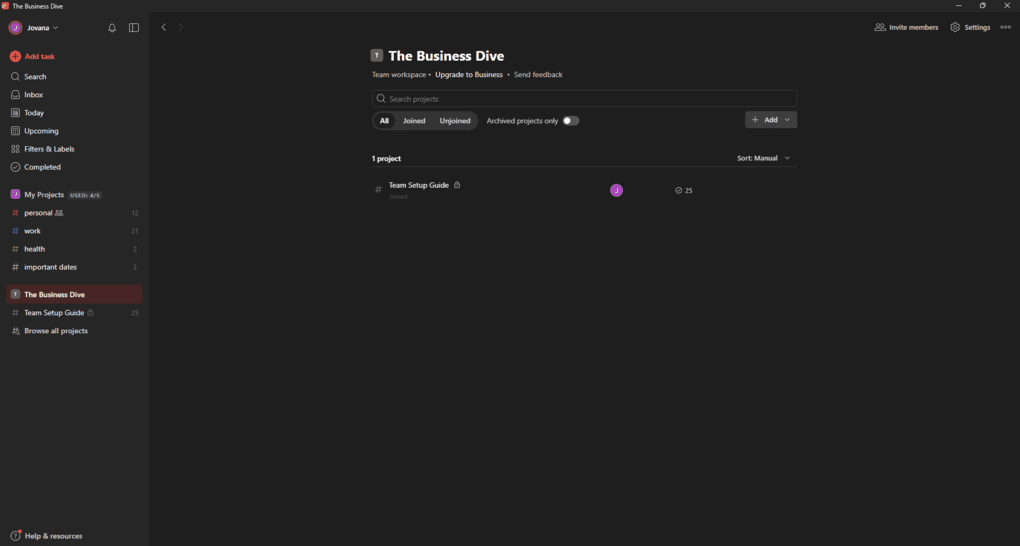
Task: Click the Upgrade to Business link
Action: [x=469, y=75]
